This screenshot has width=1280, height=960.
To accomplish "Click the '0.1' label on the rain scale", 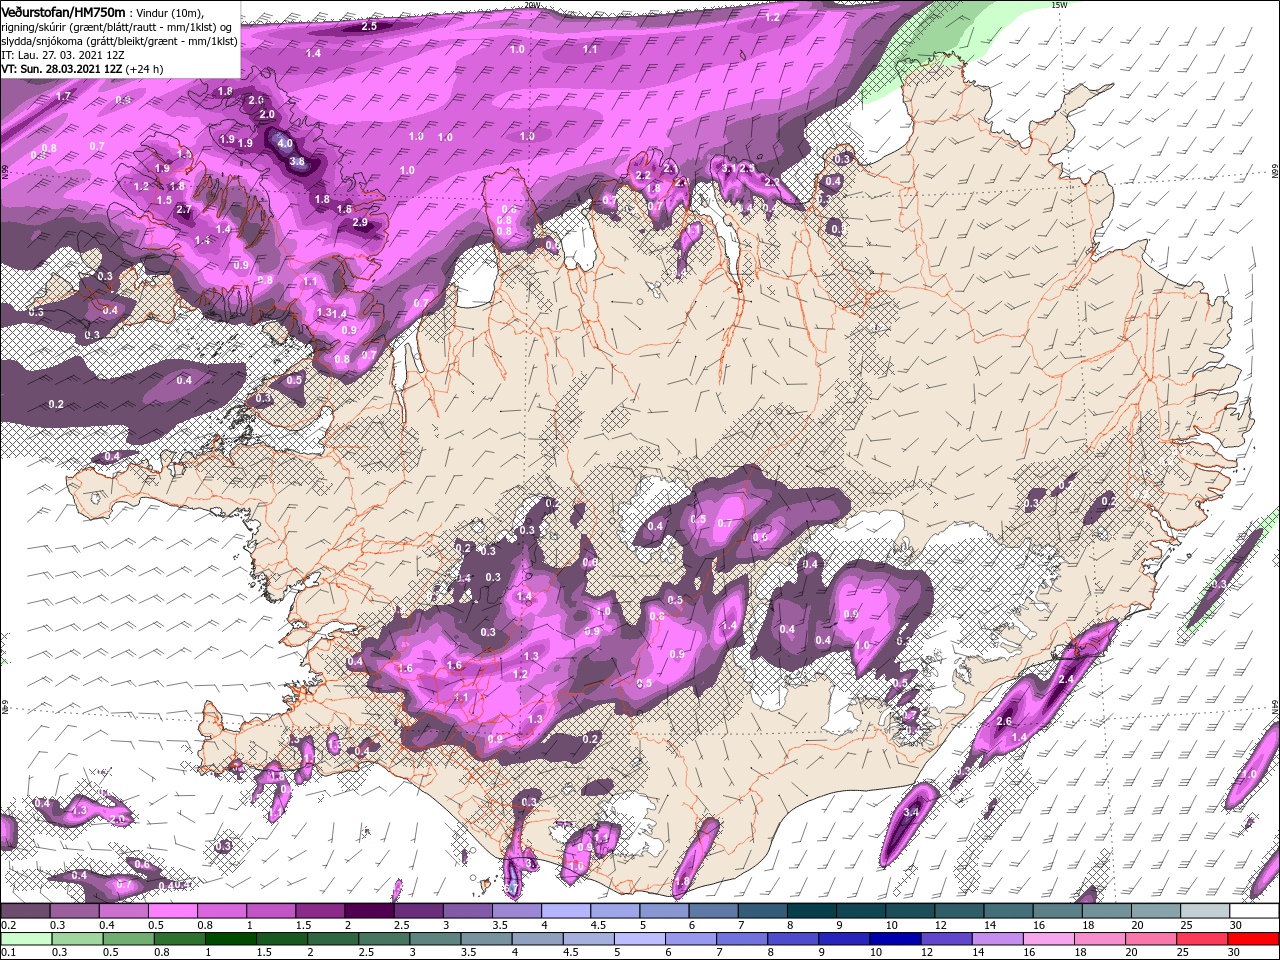I will 7,952.
